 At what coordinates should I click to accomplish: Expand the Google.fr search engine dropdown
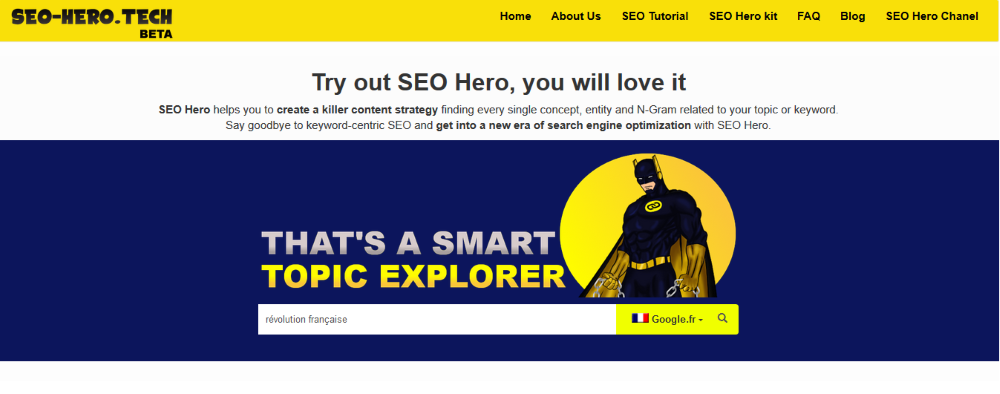pos(667,319)
